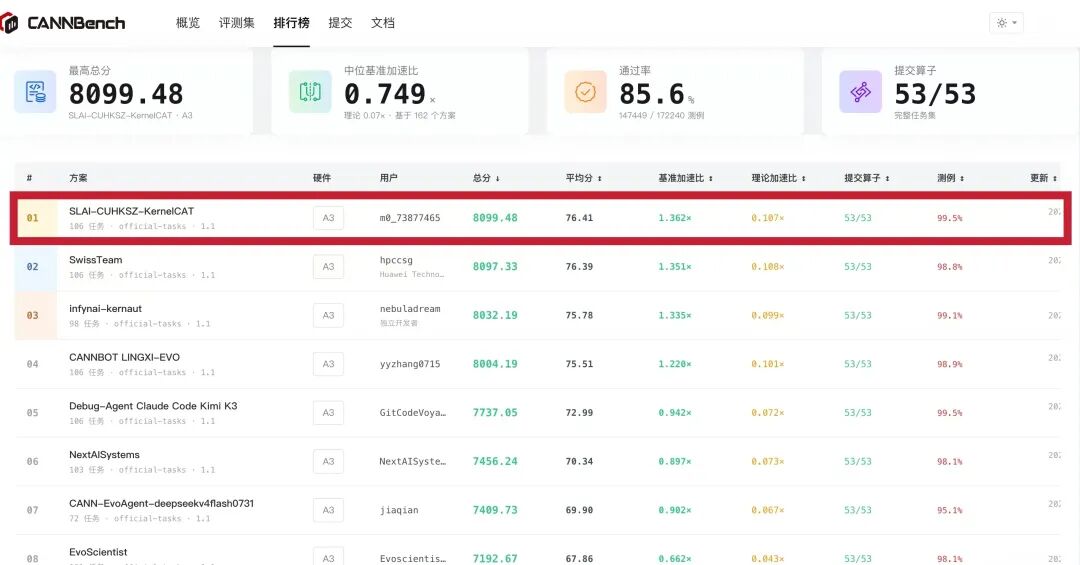Click user jiaqian
Viewport: 1080px width, 565px height.
pos(399,510)
